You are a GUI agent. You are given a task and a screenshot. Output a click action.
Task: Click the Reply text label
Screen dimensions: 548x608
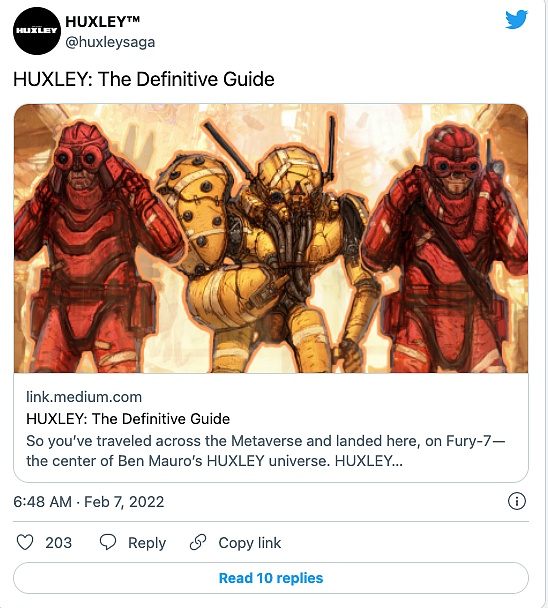click(x=147, y=542)
